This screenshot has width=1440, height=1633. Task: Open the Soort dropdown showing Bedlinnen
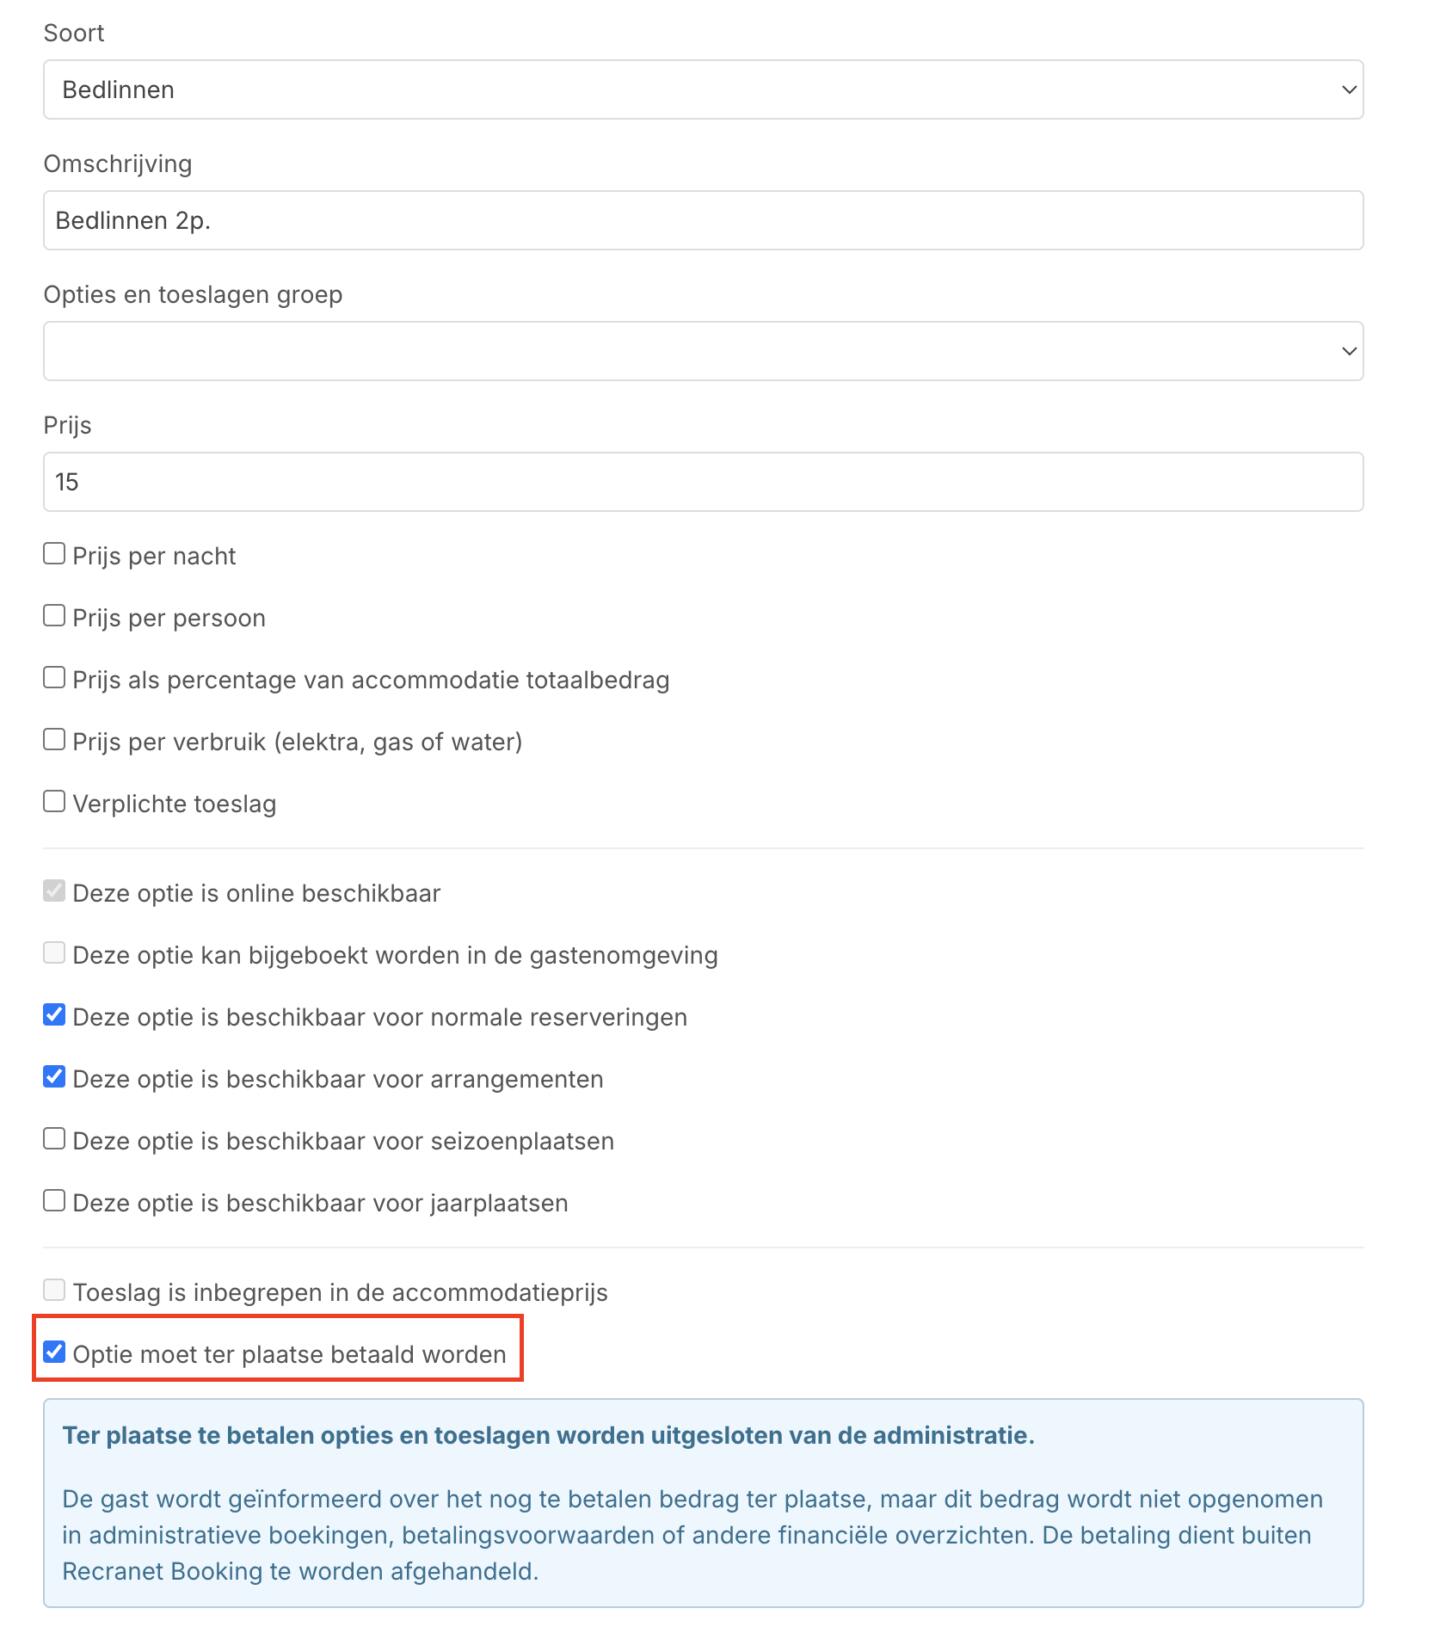point(702,90)
